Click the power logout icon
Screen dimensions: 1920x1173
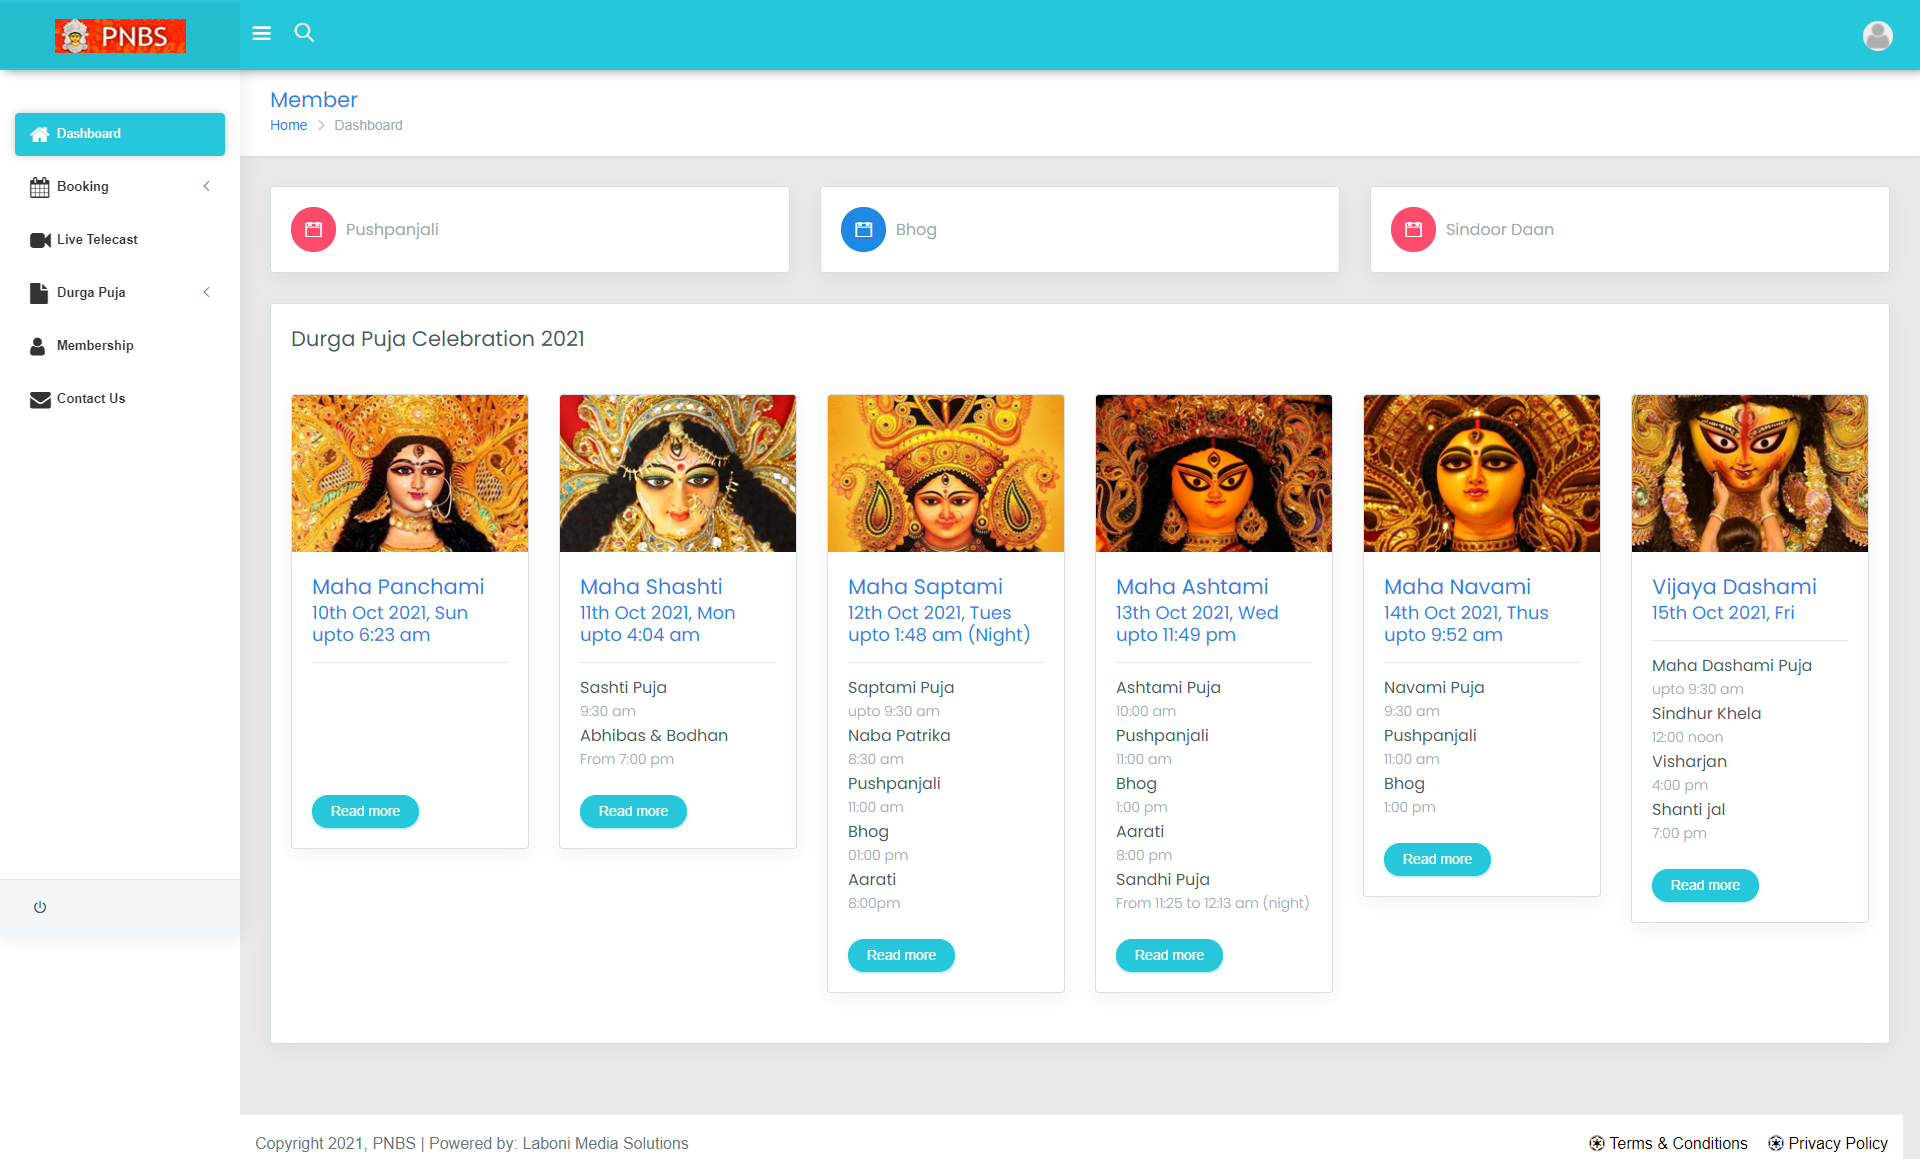pos(40,907)
